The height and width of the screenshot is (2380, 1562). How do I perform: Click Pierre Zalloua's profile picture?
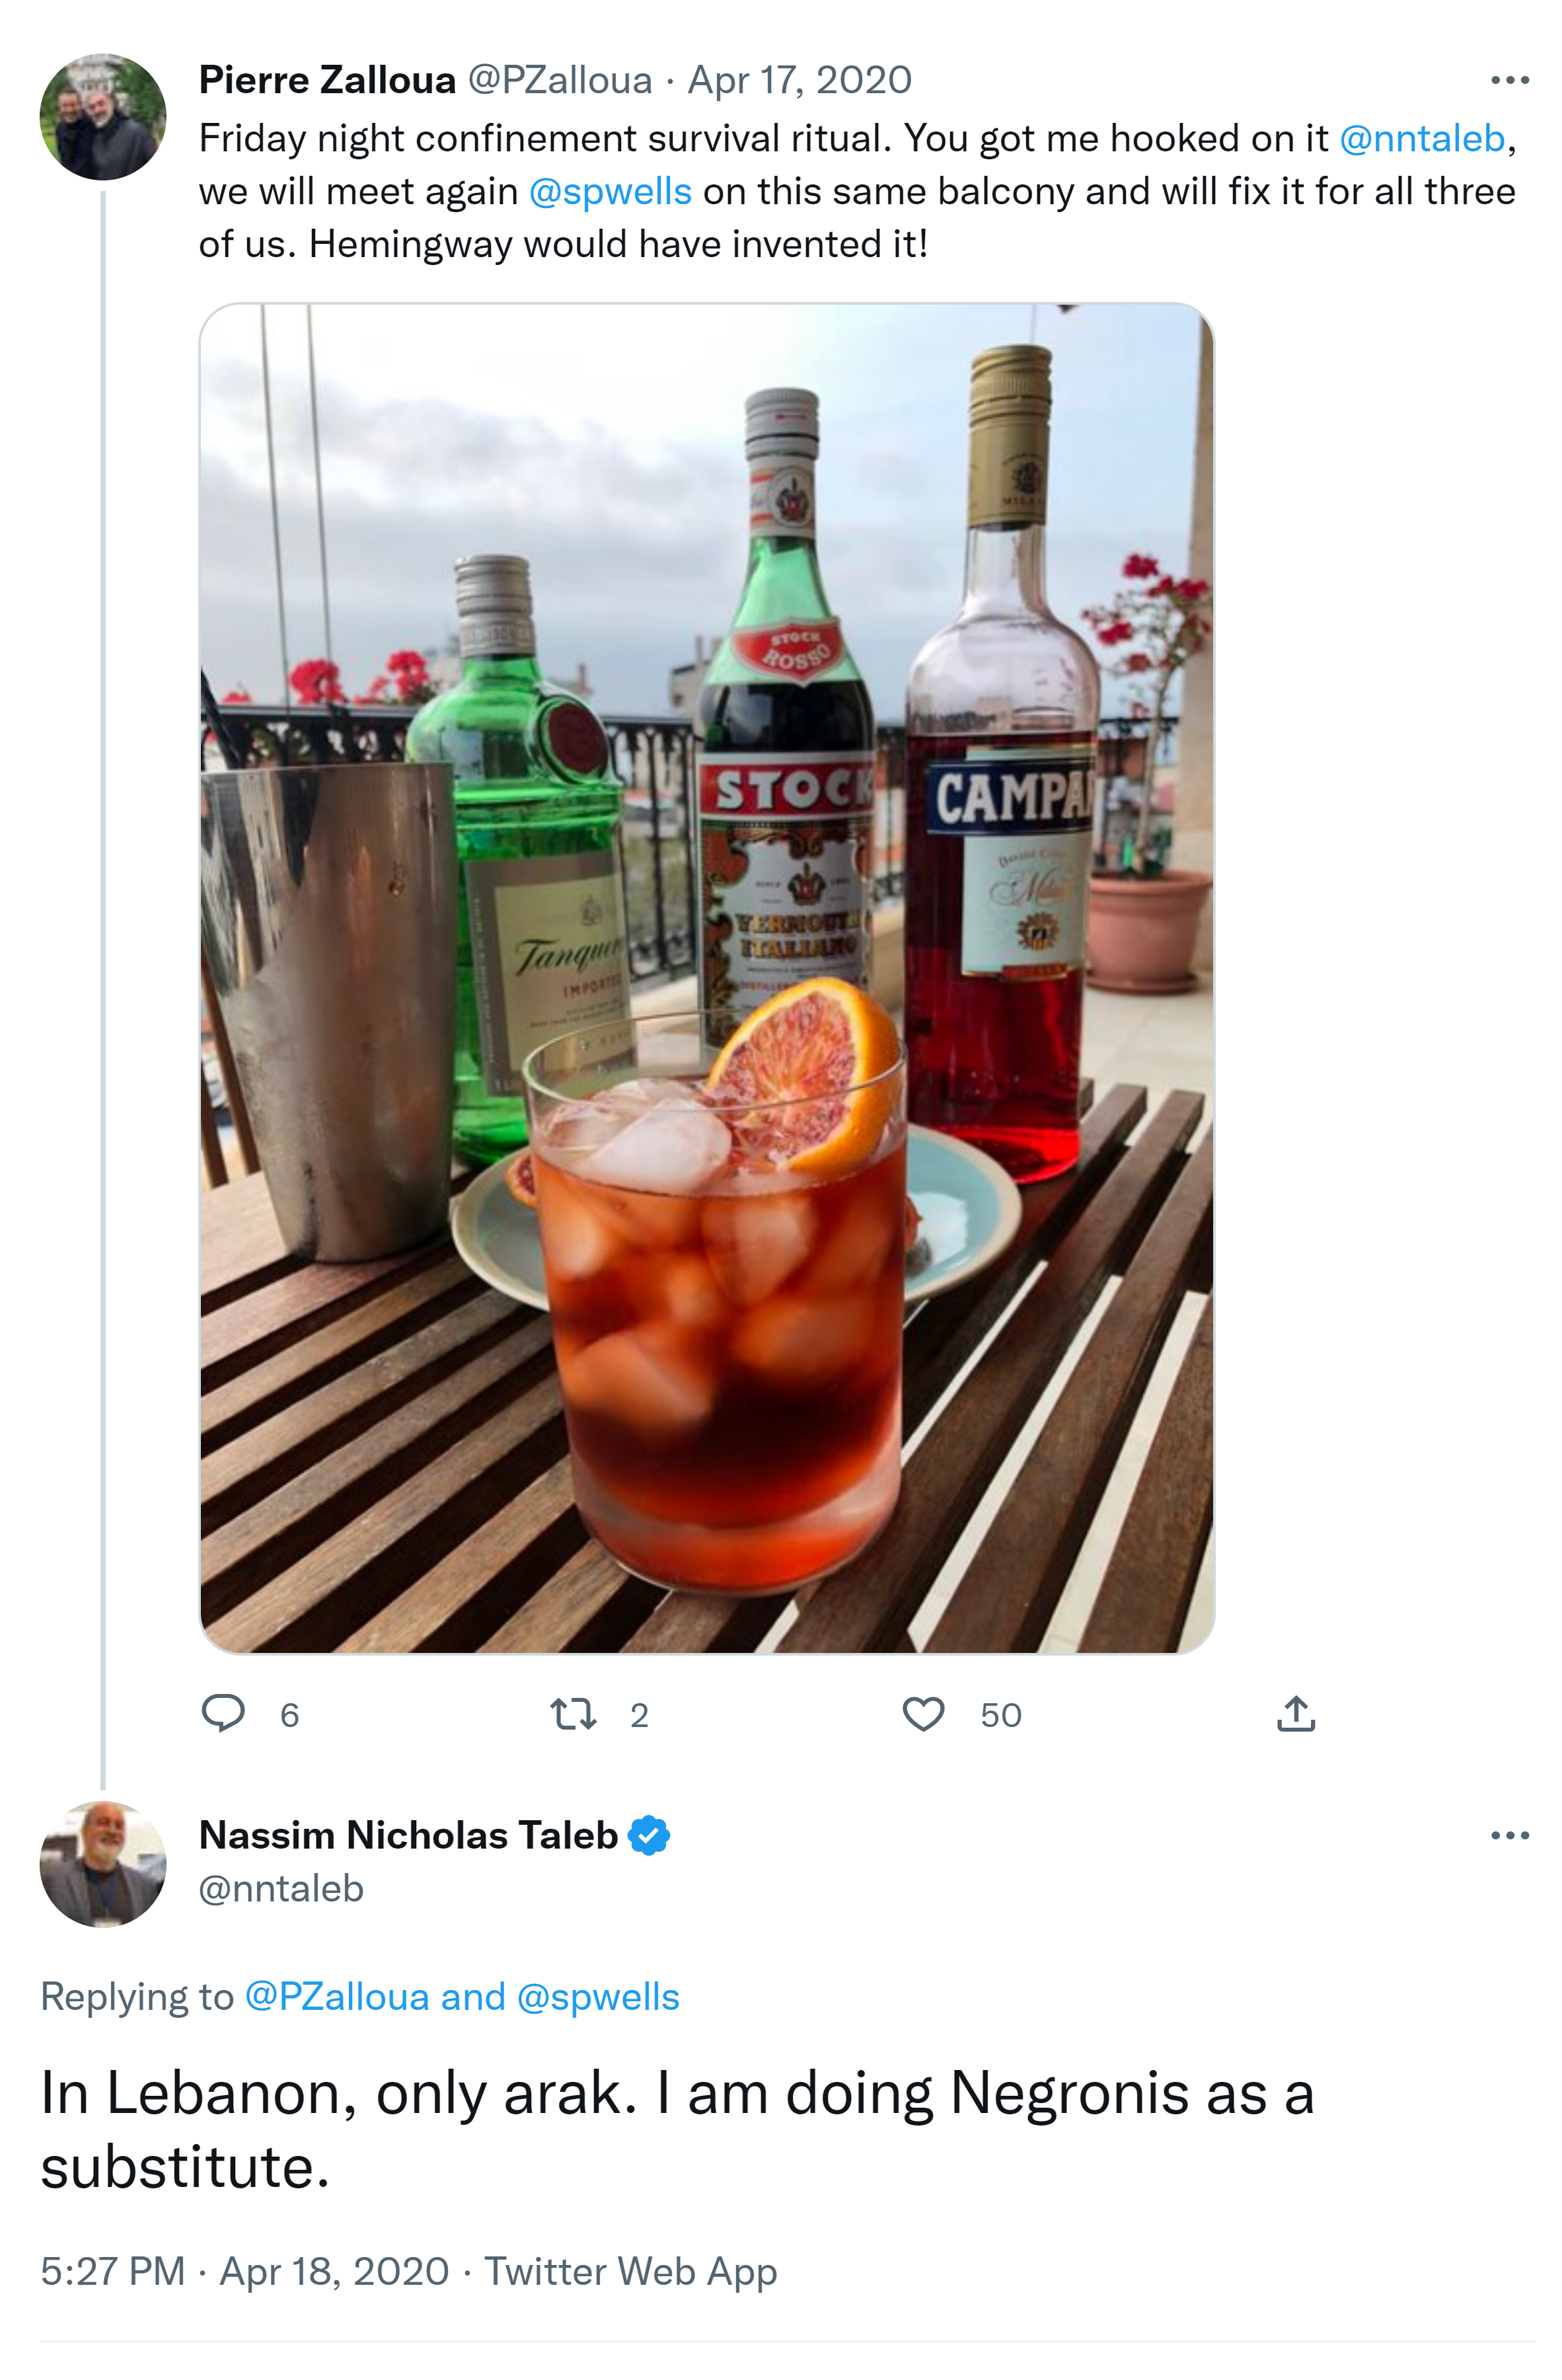tap(102, 117)
